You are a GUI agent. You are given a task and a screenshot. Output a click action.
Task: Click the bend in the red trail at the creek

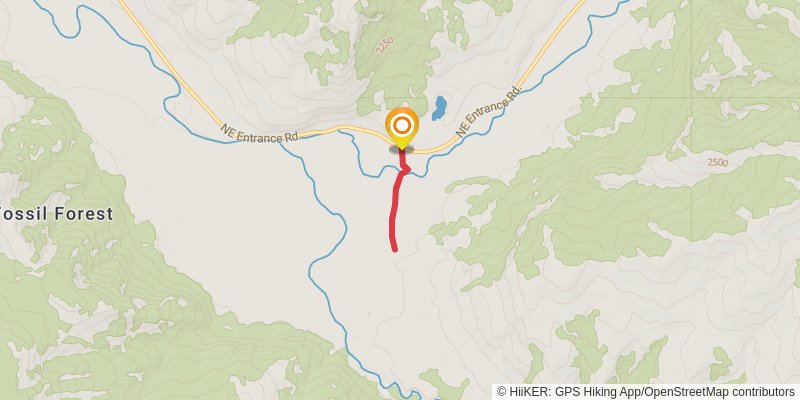tap(406, 169)
